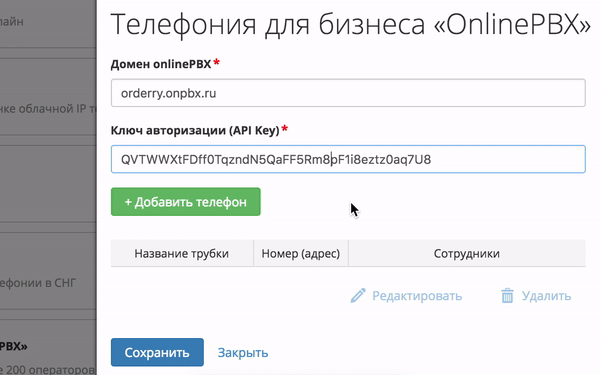Viewport: 600px width, 375px height.
Task: Click the Редактировать link text
Action: click(417, 296)
